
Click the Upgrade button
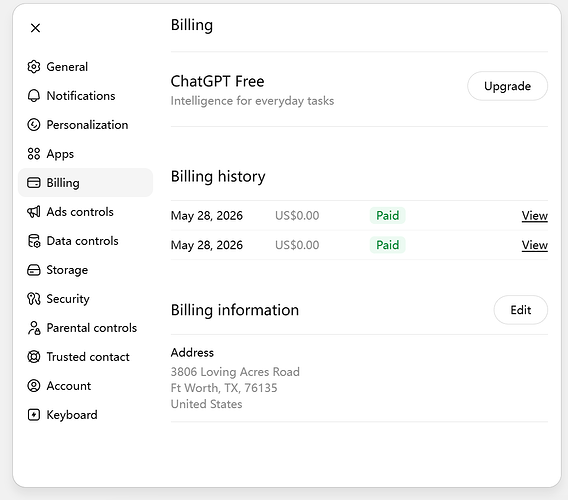507,86
